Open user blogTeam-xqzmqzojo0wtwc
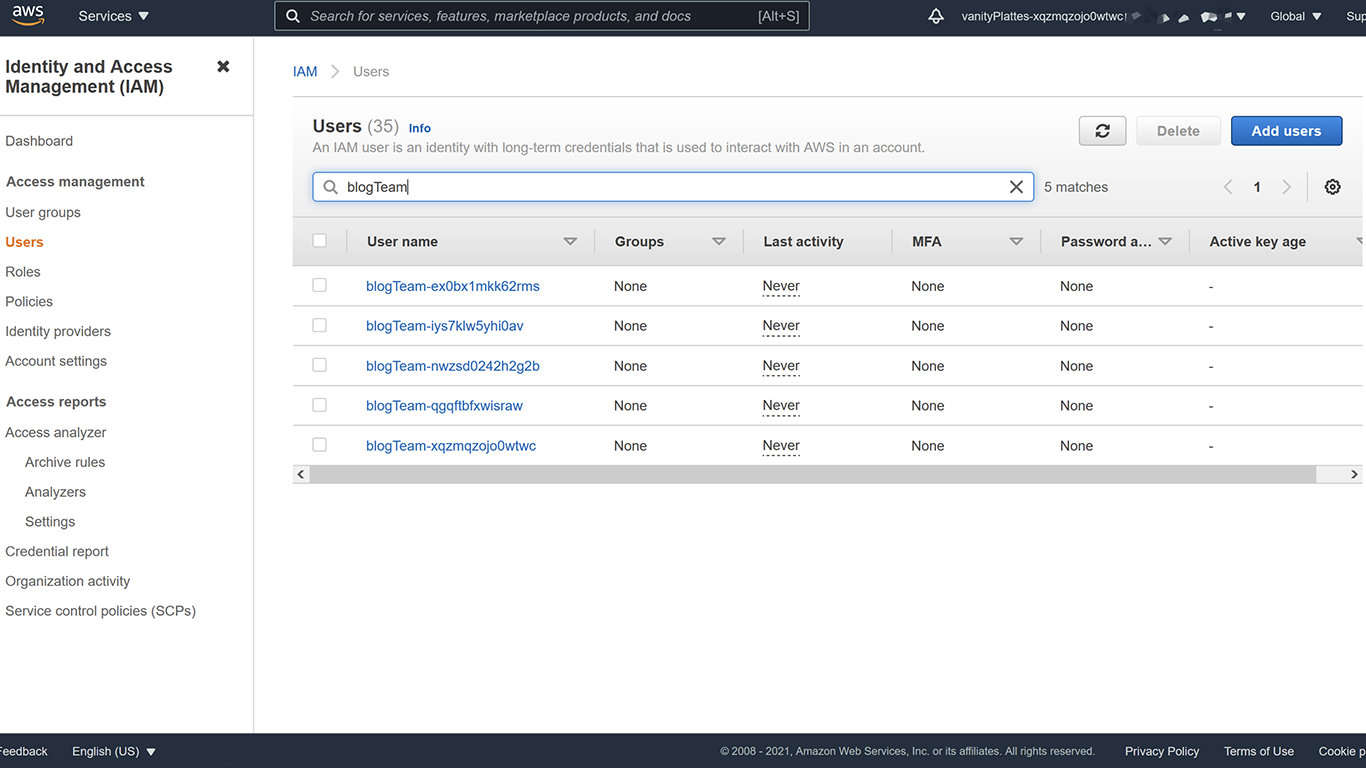The width and height of the screenshot is (1366, 768). 451,446
